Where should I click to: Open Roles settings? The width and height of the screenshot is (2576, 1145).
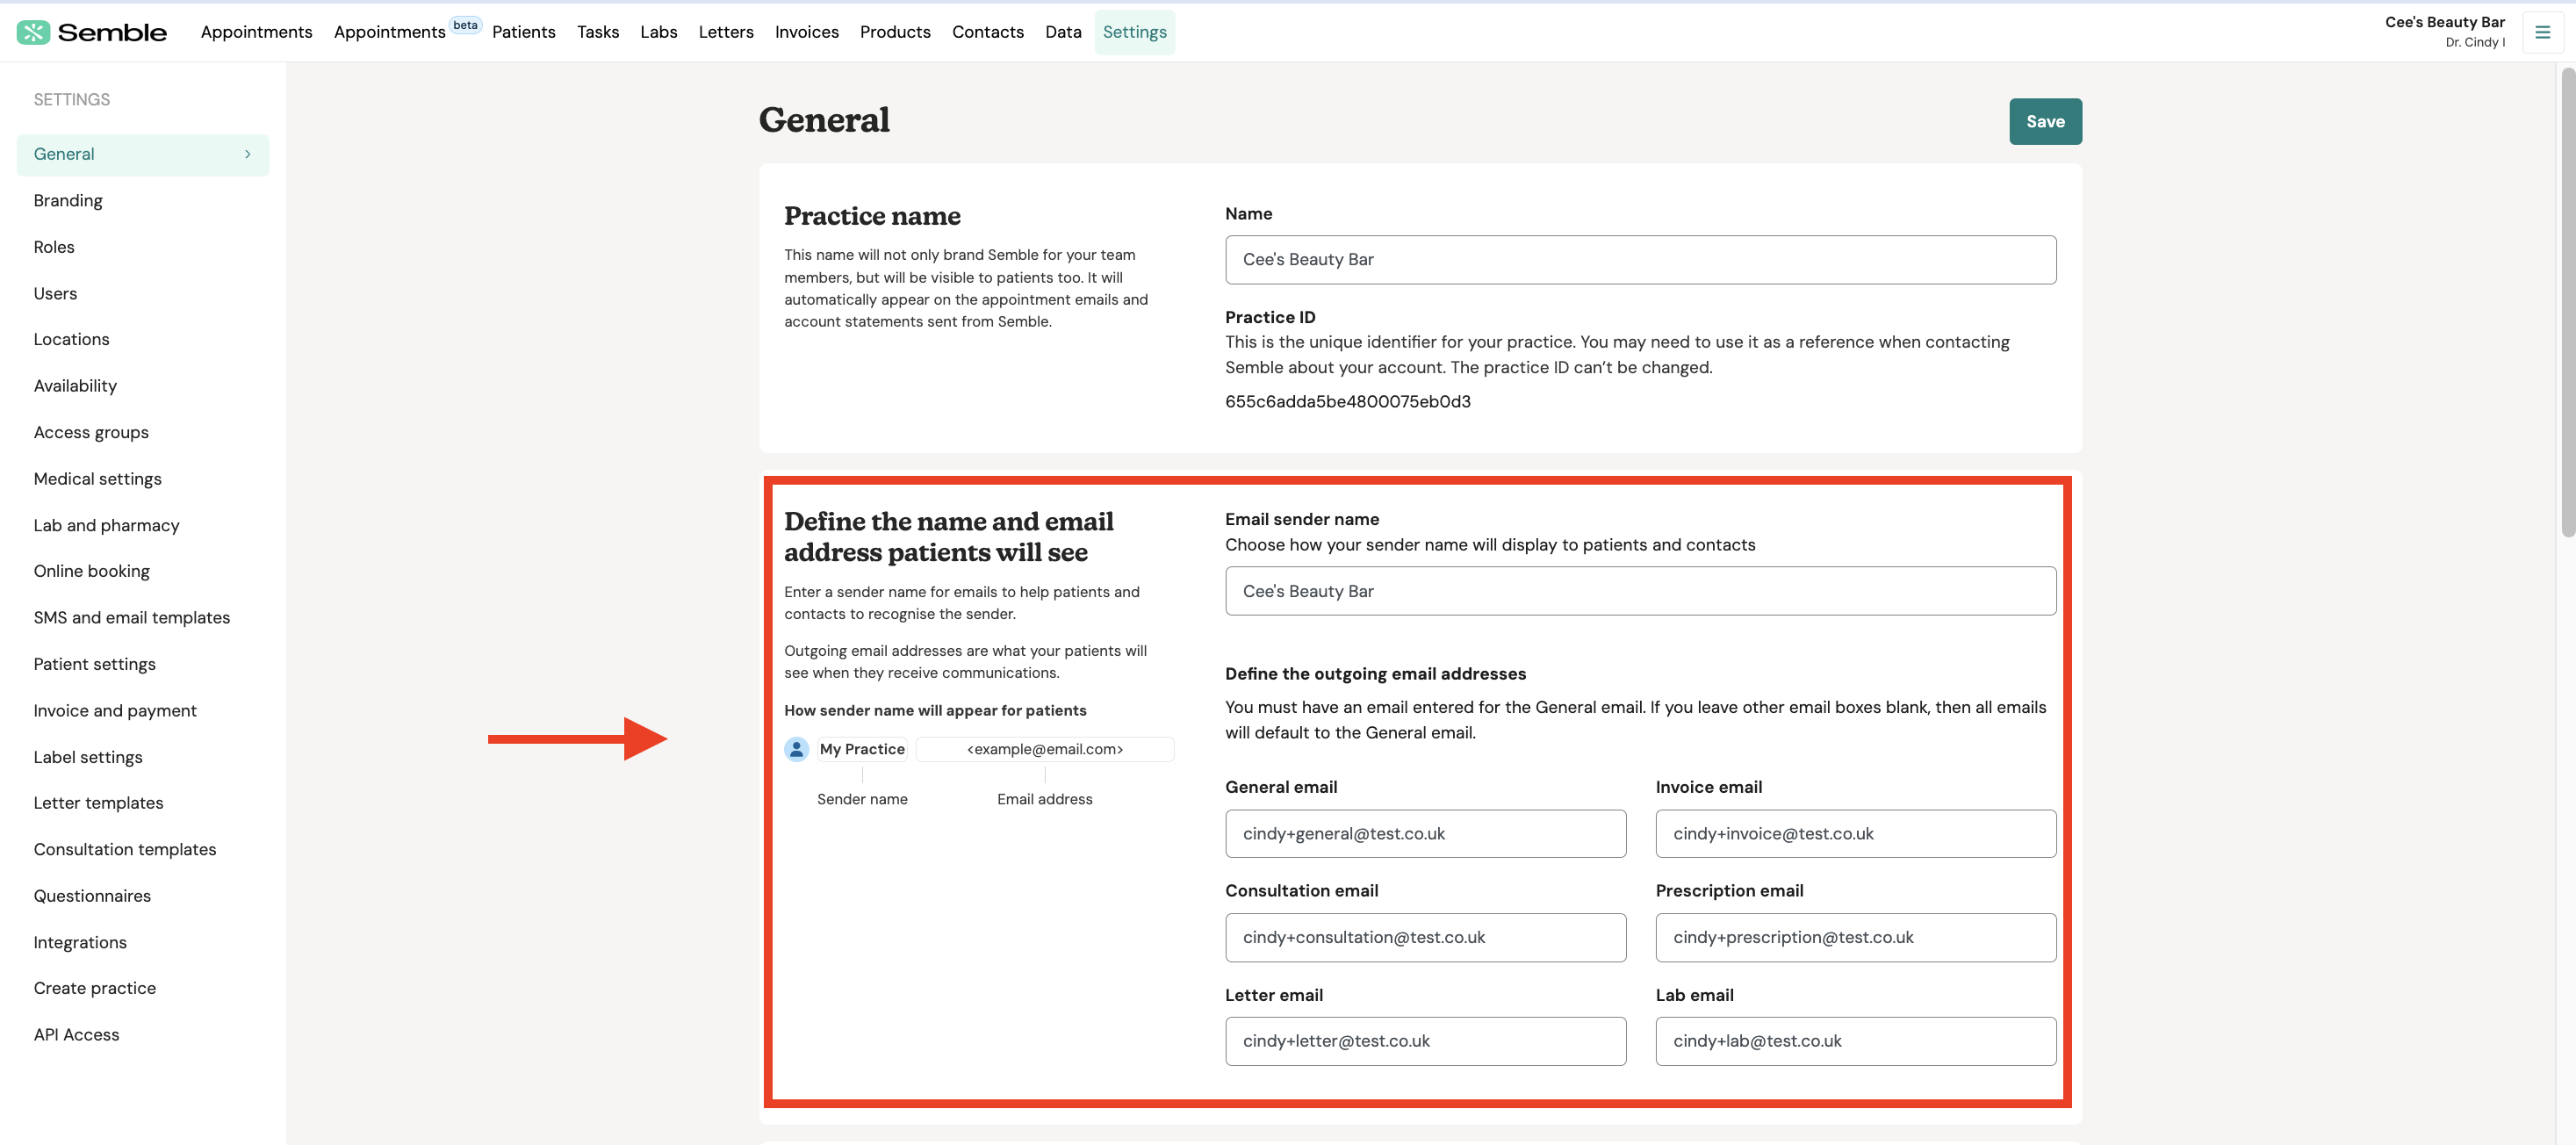point(54,247)
